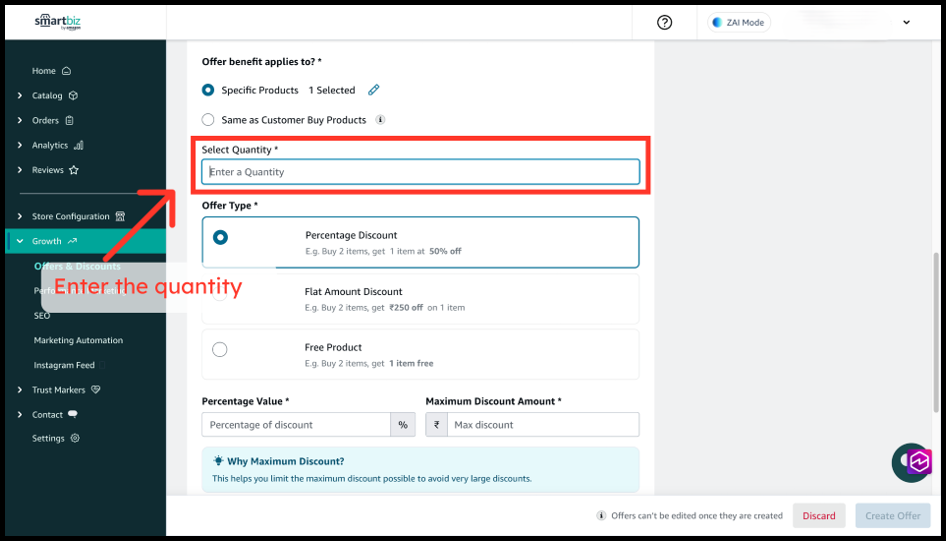This screenshot has height=541, width=946.
Task: Expand the Catalog sidebar section
Action: tap(20, 96)
